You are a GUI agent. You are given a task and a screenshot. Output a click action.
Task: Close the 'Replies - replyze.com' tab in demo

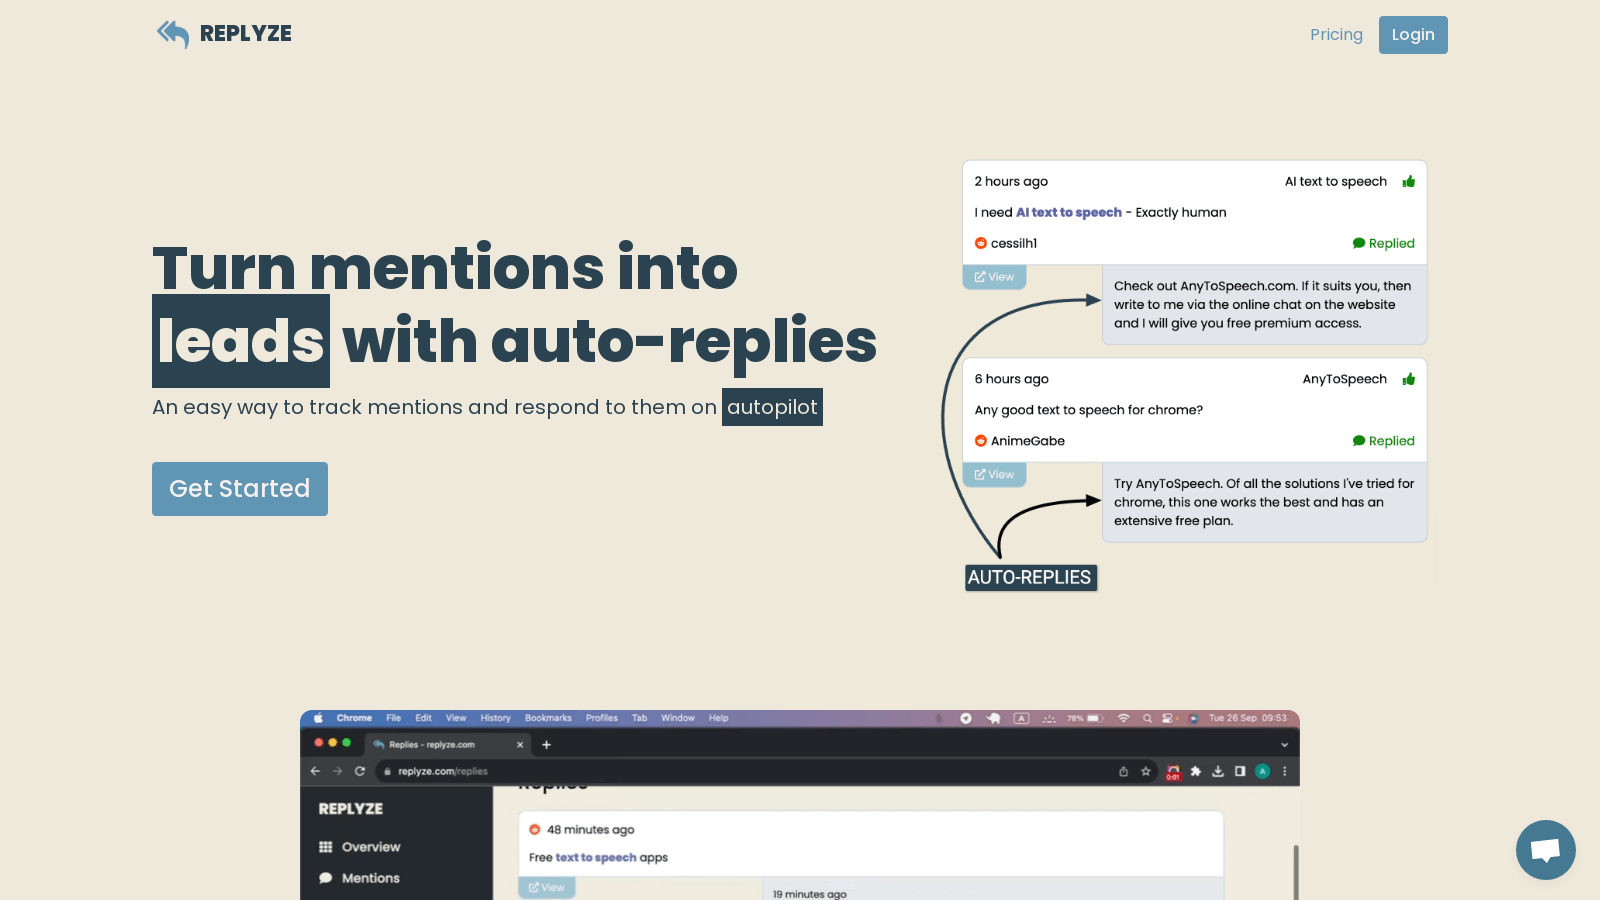(520, 745)
